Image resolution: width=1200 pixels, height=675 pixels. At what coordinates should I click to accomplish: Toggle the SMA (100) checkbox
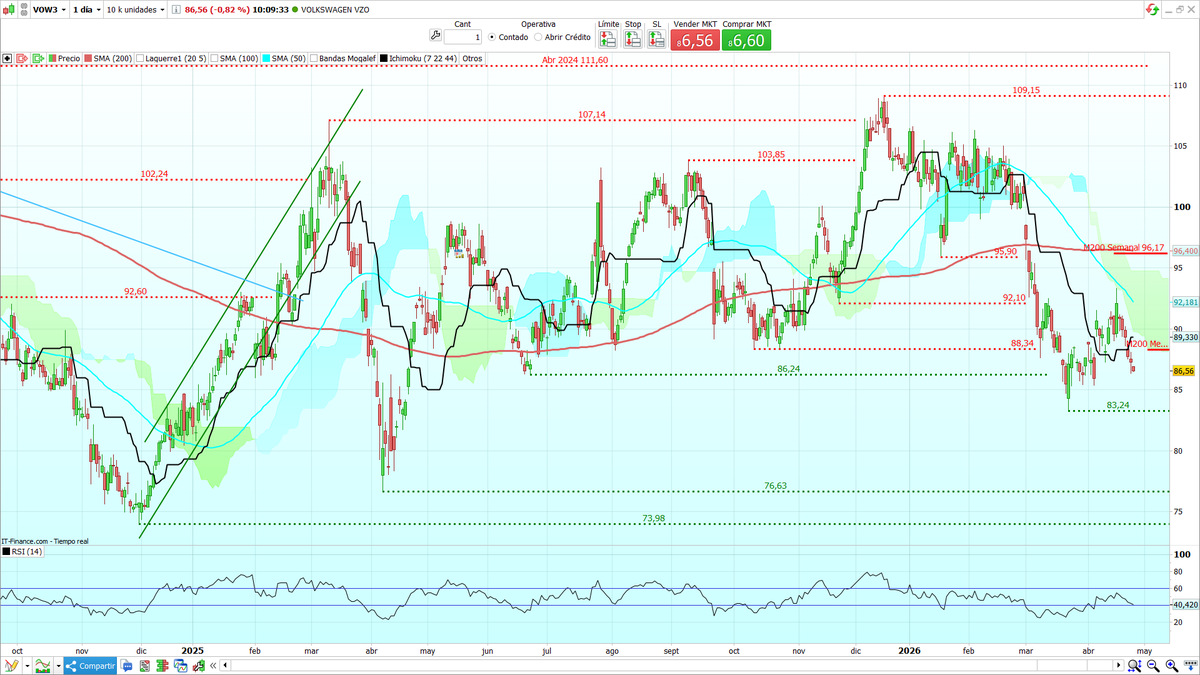click(214, 59)
